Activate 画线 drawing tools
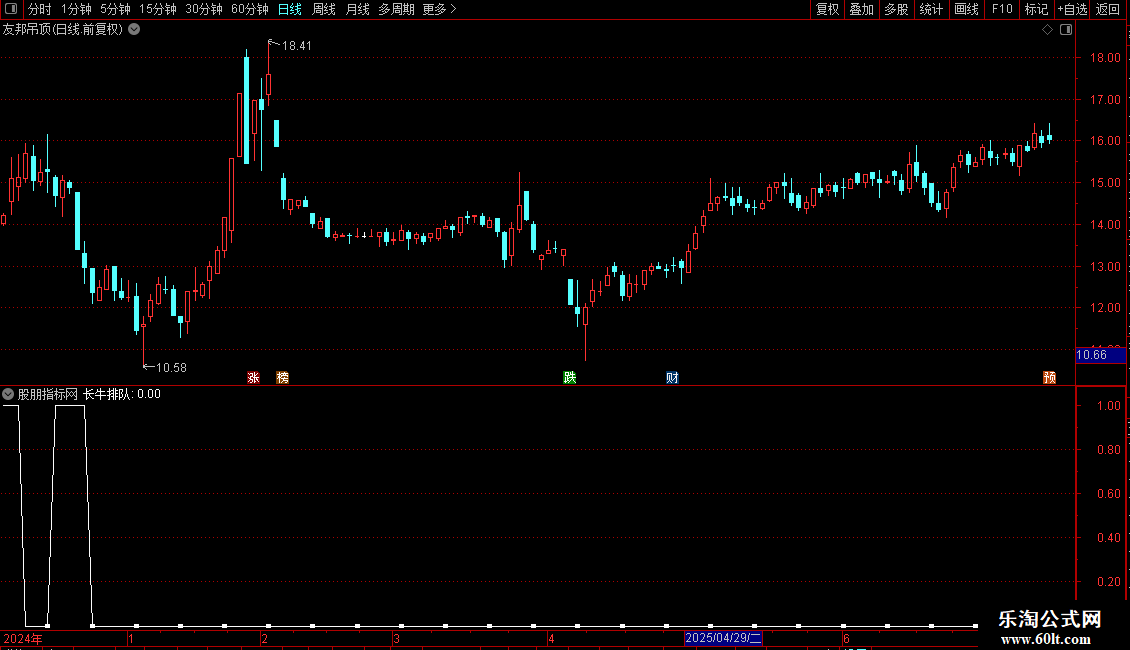This screenshot has height=650, width=1130. [966, 9]
